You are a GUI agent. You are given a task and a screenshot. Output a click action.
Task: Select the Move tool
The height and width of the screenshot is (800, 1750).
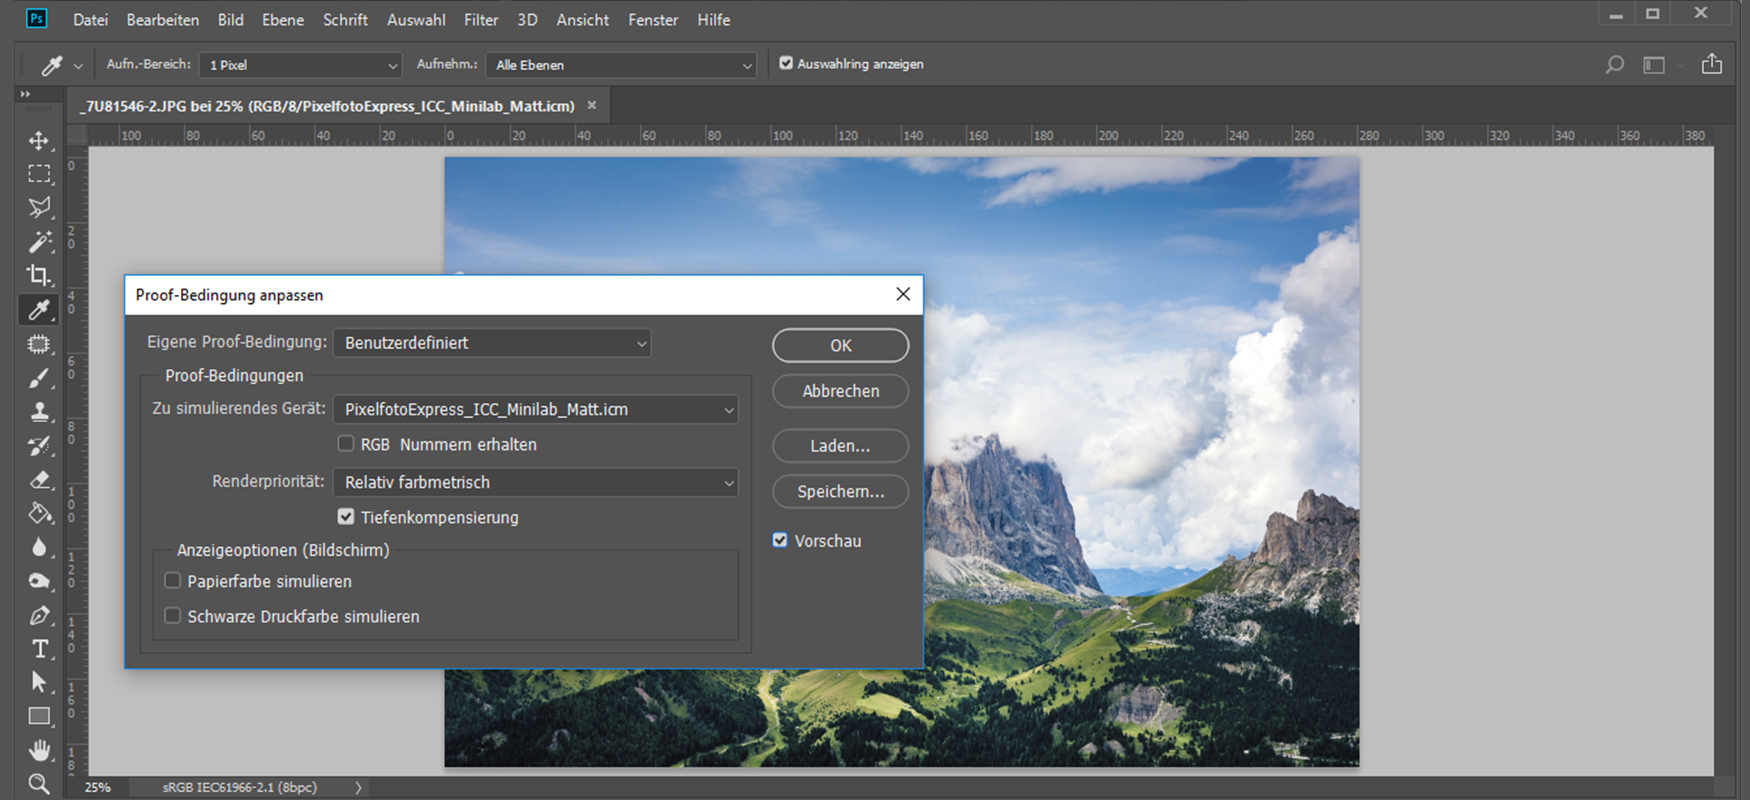tap(39, 140)
